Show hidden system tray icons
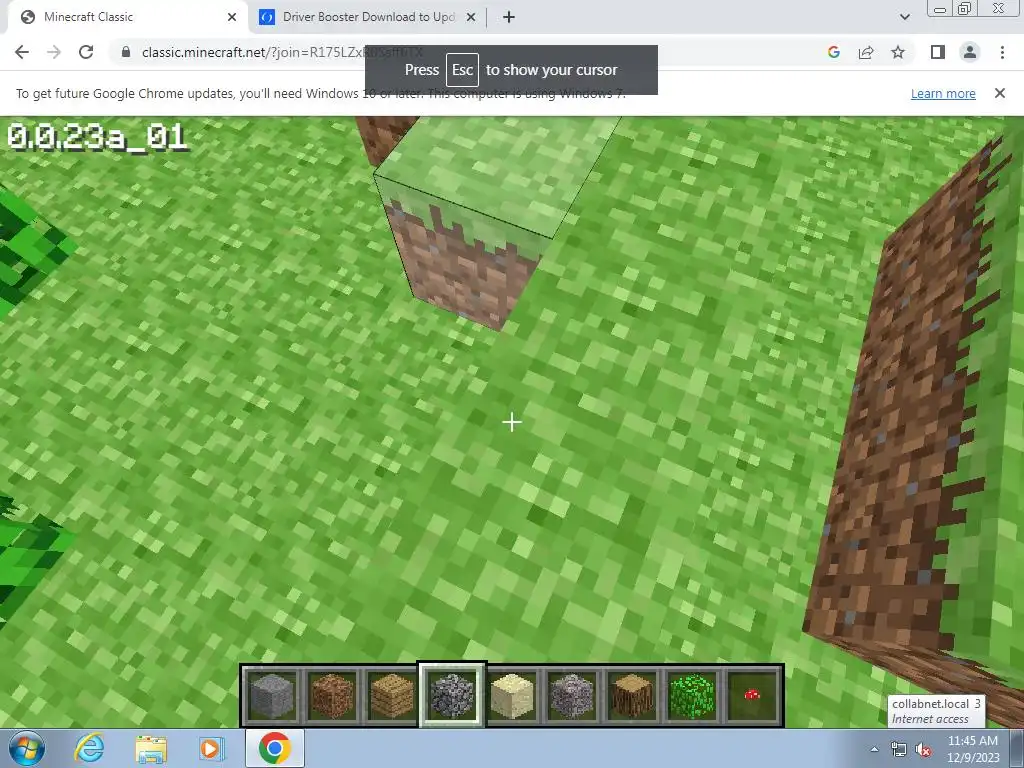 point(874,749)
